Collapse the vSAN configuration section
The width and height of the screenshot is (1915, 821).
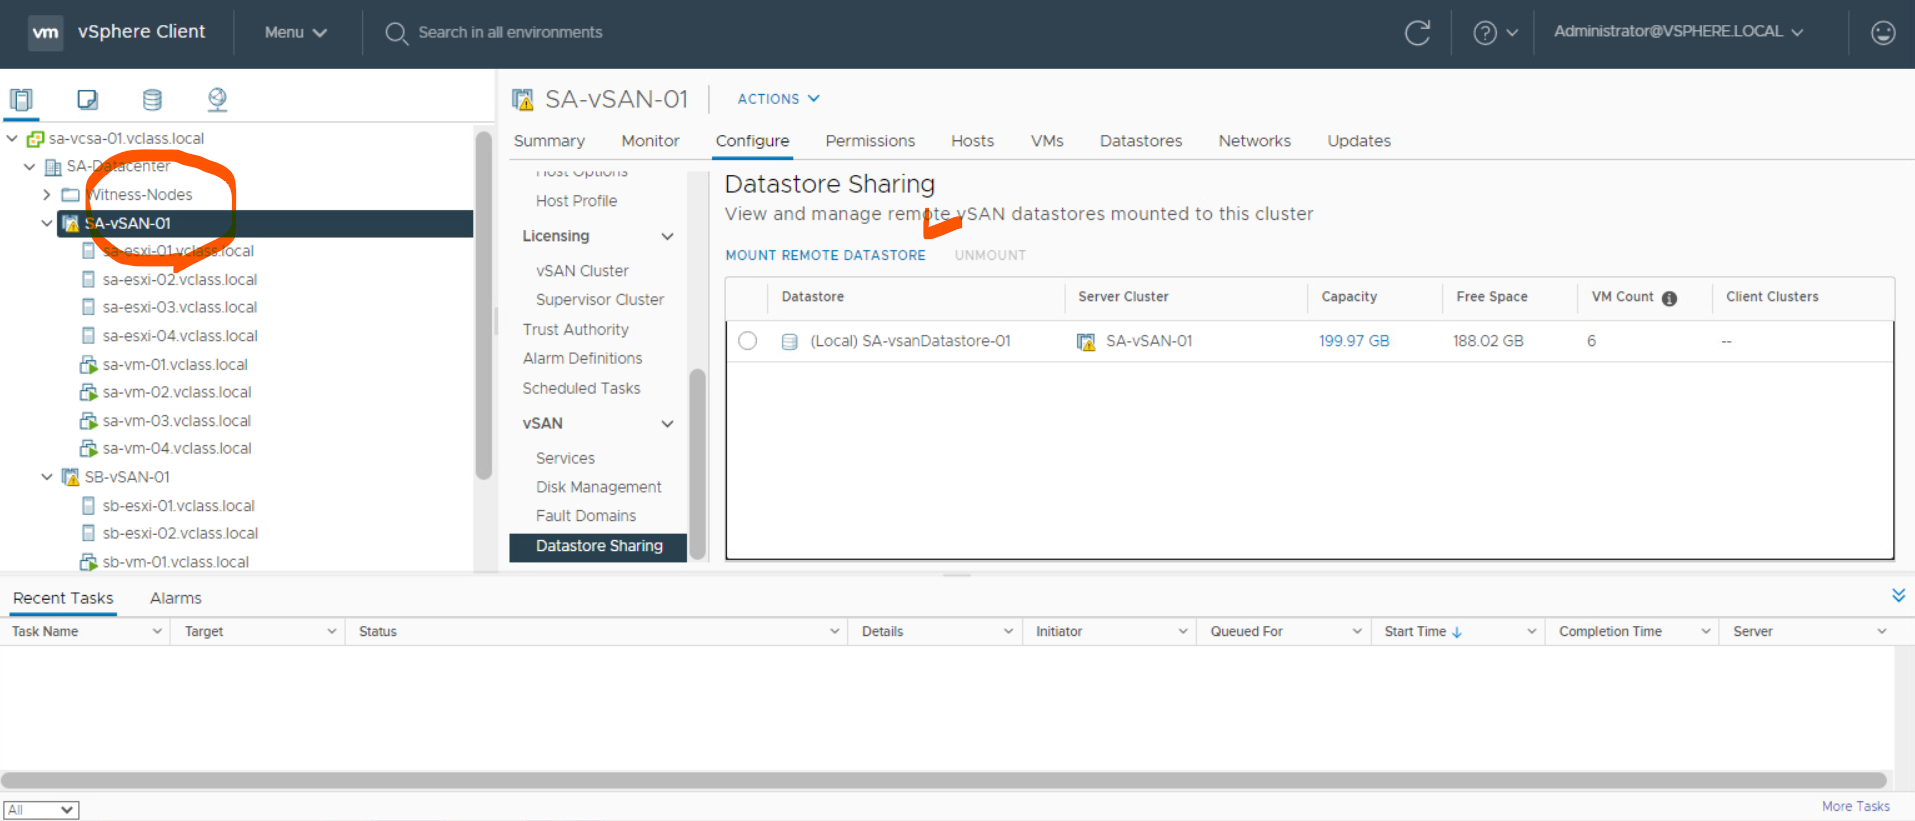click(667, 423)
